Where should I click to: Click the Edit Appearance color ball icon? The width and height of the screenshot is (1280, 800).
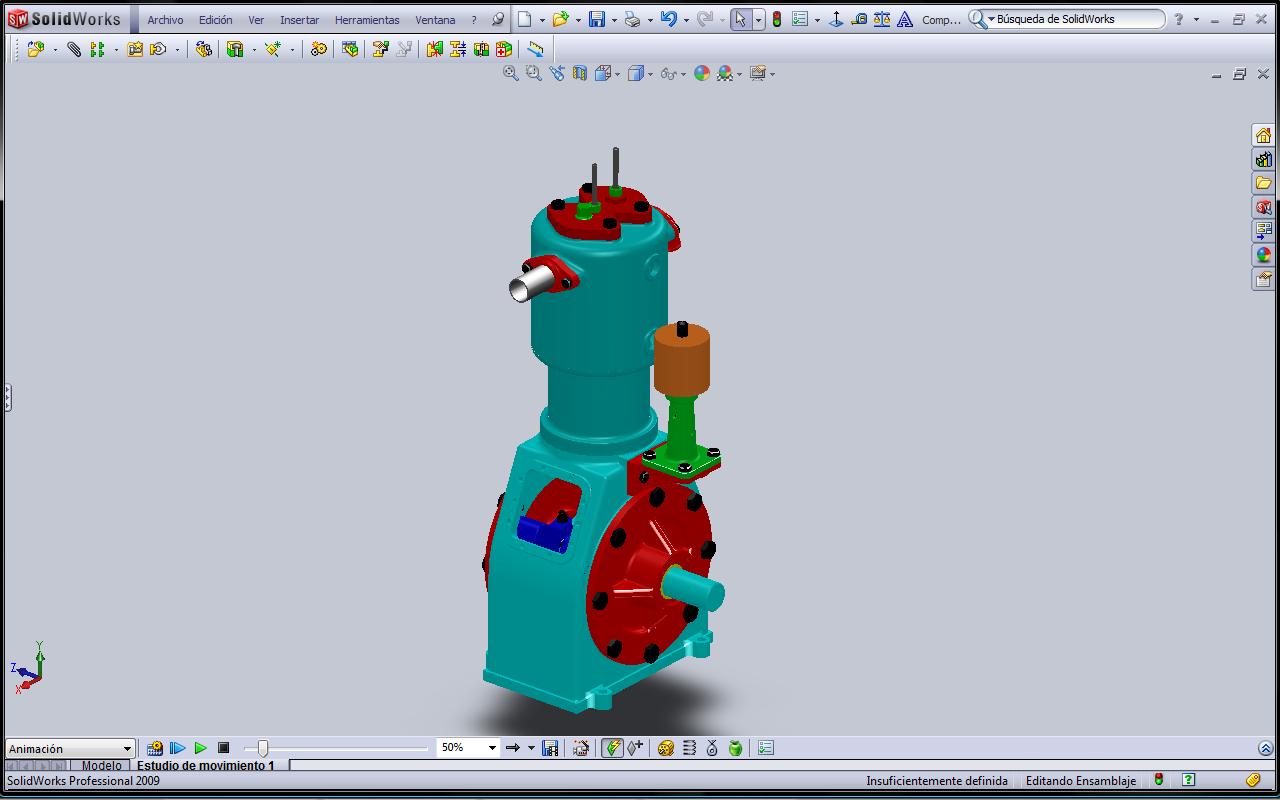pos(701,73)
